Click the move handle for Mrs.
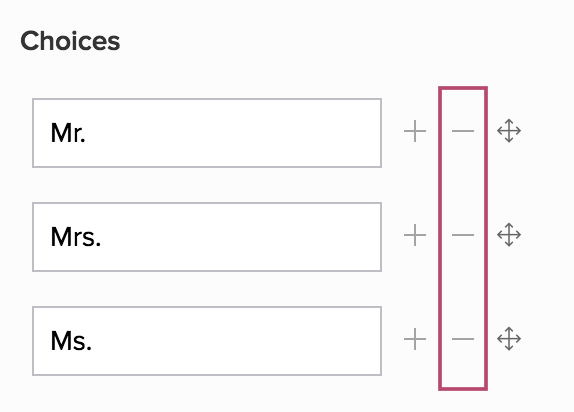The image size is (574, 412). (509, 235)
